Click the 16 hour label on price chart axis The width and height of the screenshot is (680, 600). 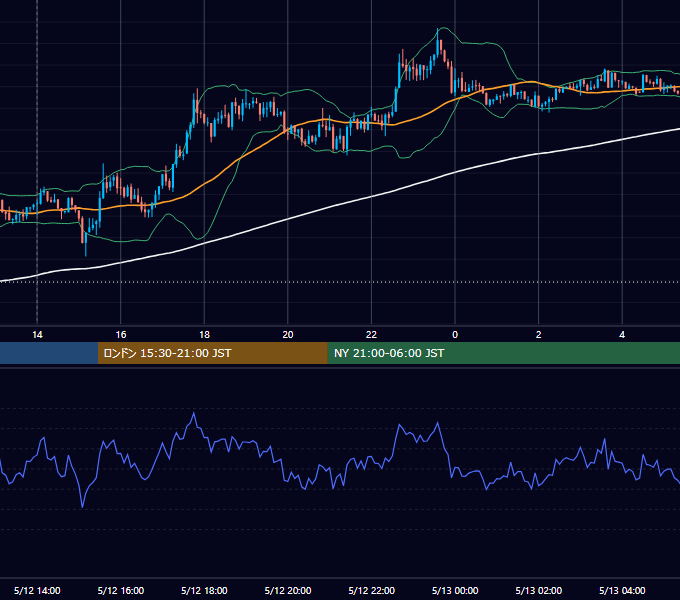coord(121,335)
